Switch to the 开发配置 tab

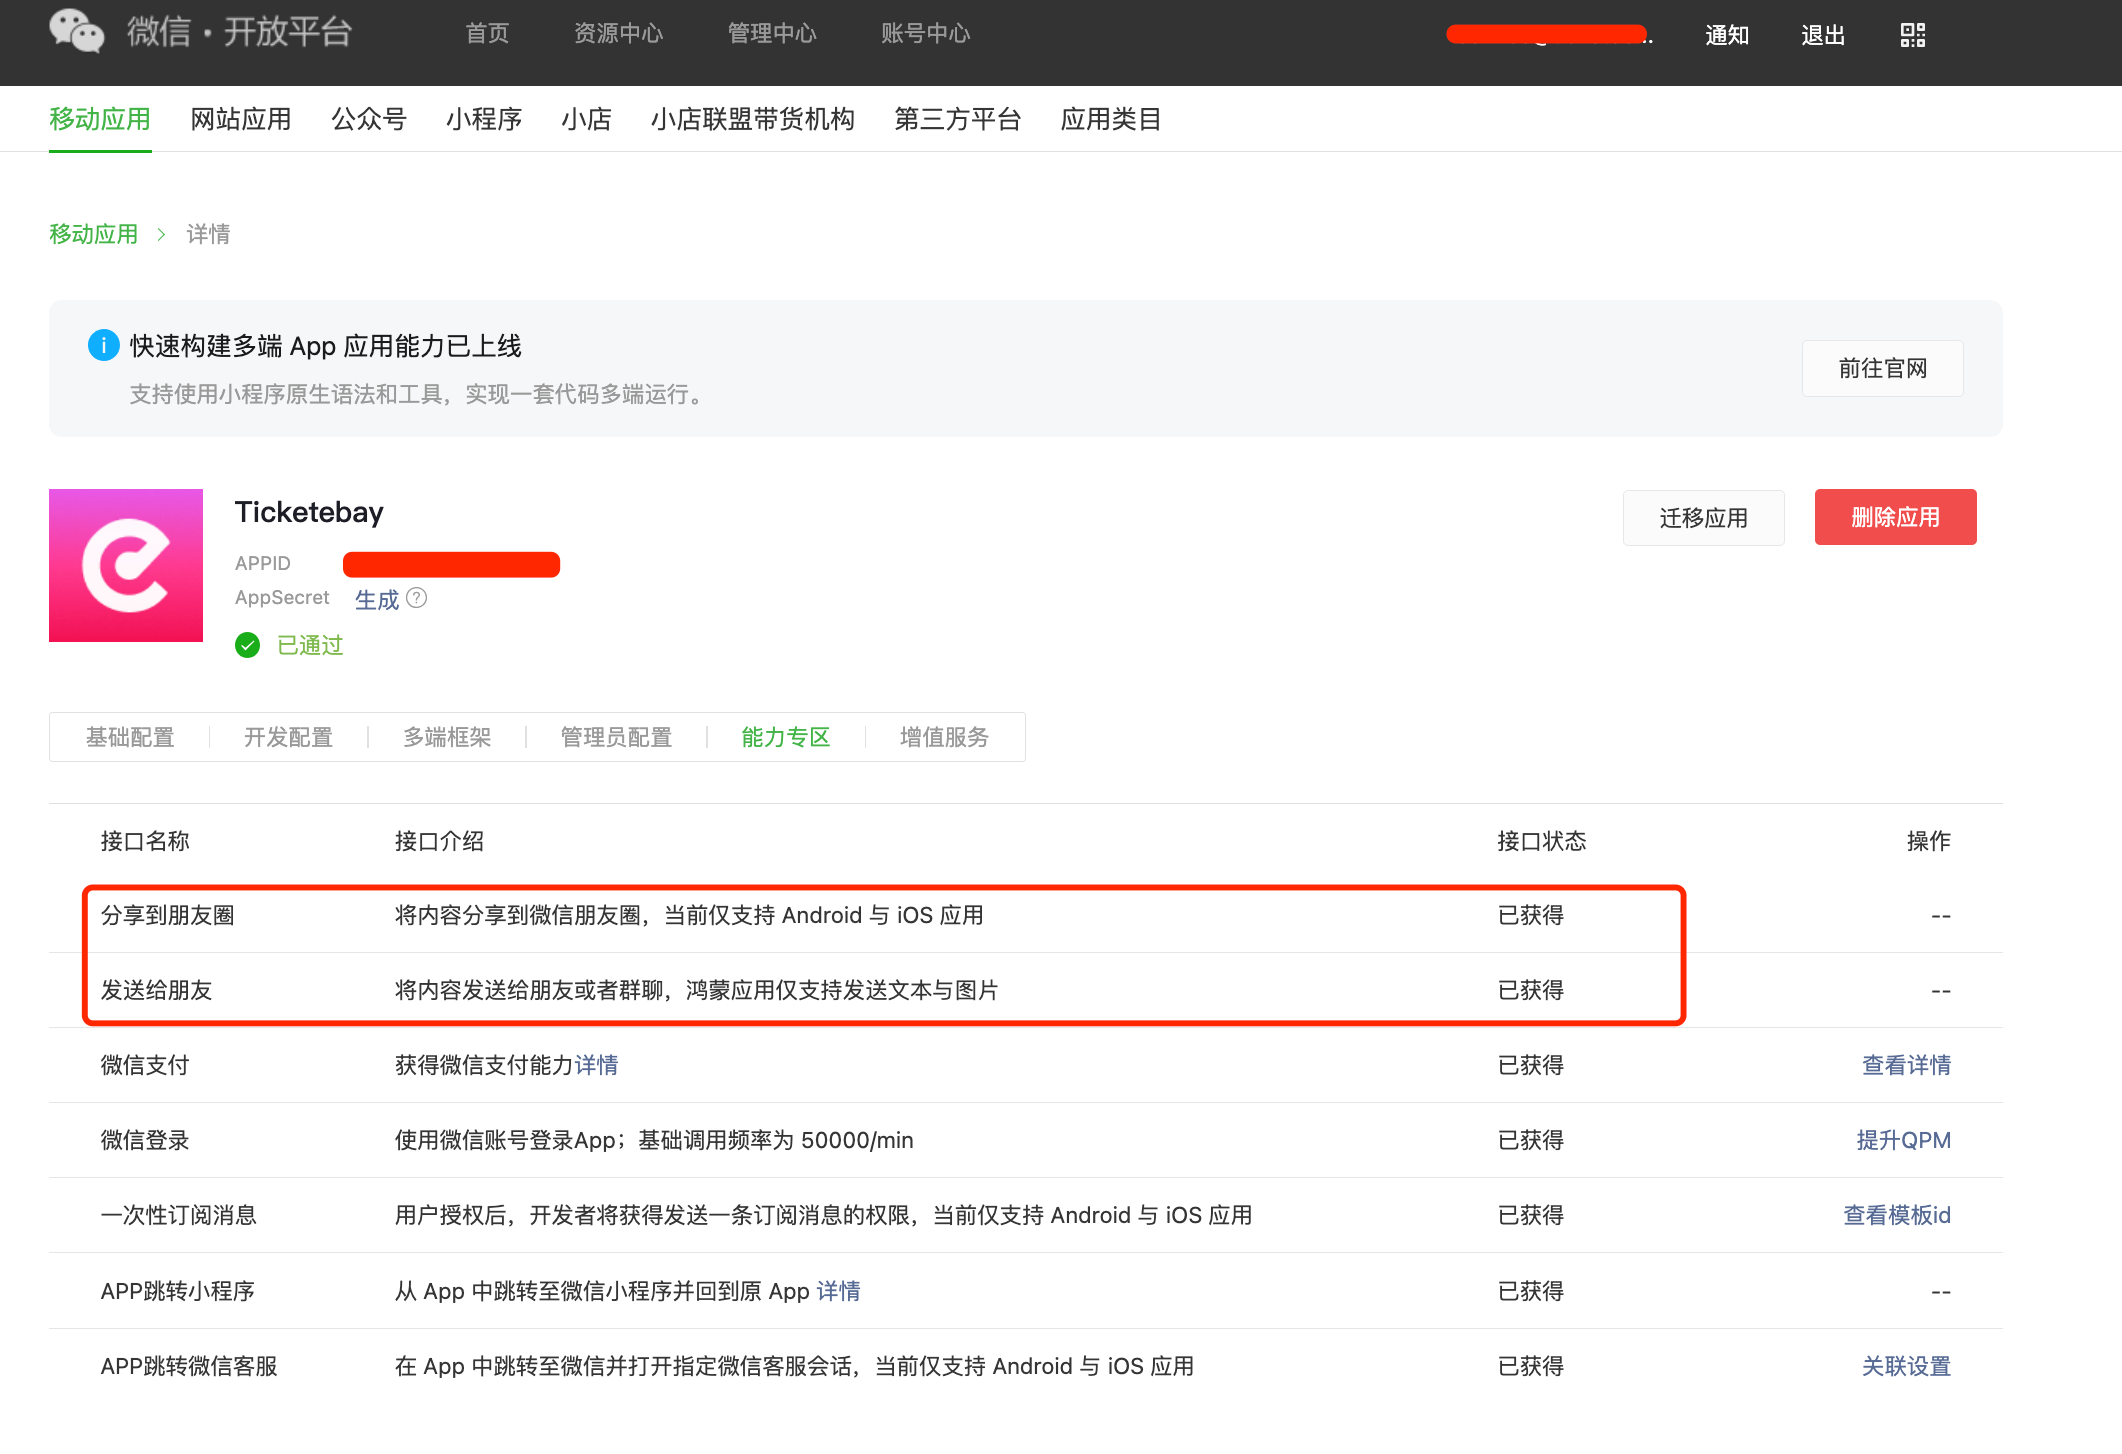(x=288, y=737)
